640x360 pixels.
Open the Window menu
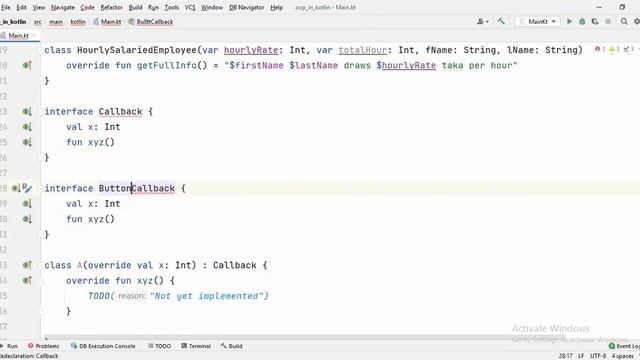[212, 7]
